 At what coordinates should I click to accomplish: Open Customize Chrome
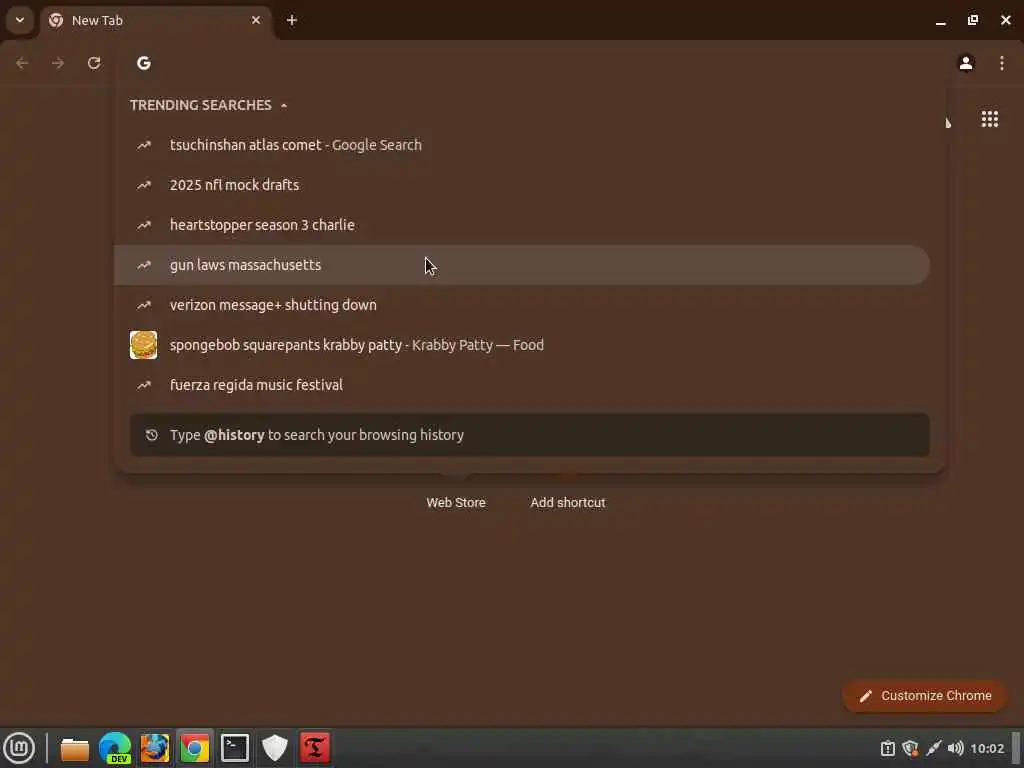[x=925, y=696]
